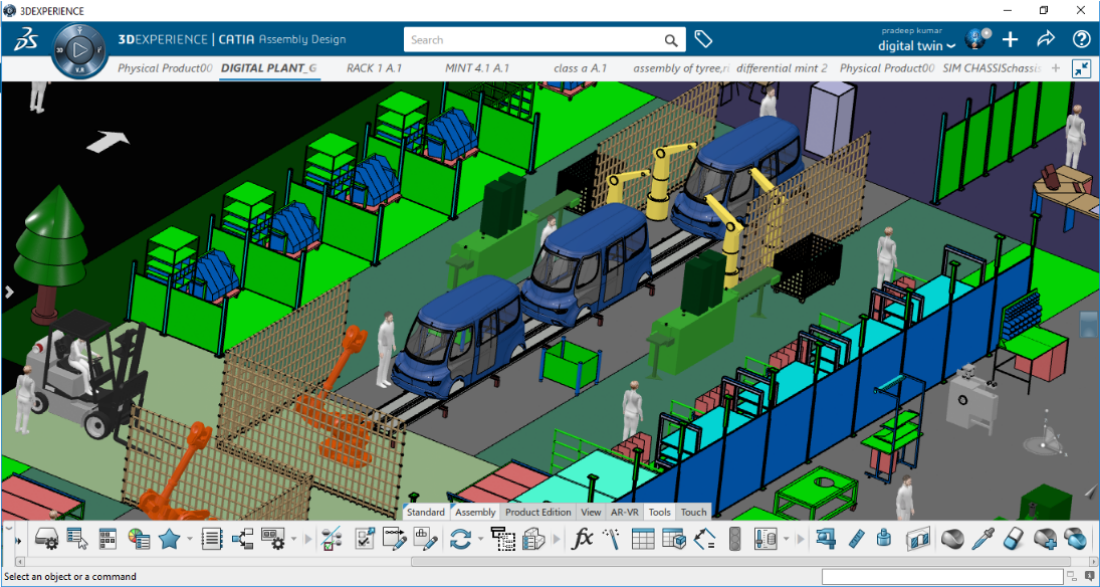Click the blue weight inertia icon
The width and height of the screenshot is (1100, 587).
pyautogui.click(x=884, y=539)
